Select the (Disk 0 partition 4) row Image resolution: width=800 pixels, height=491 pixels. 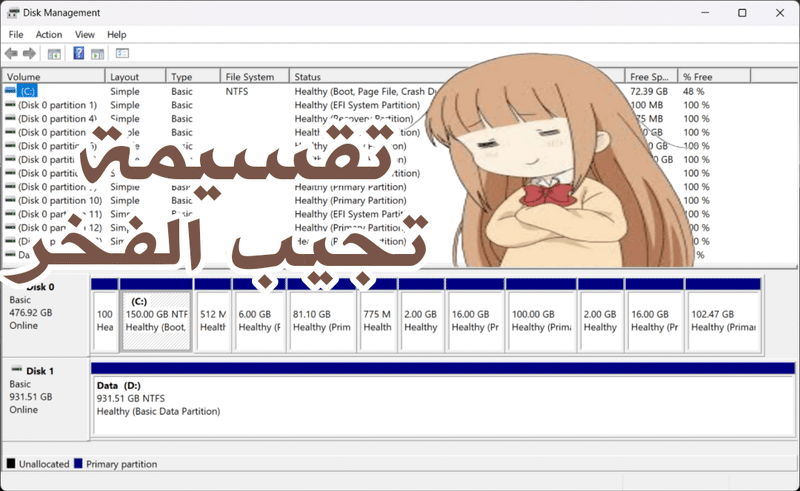tap(57, 118)
